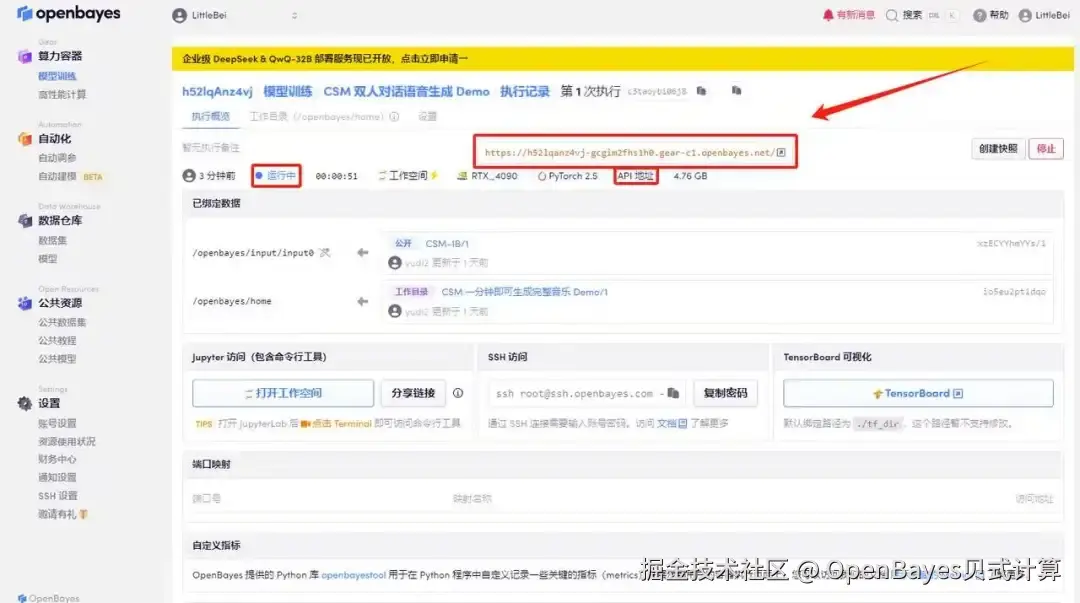This screenshot has width=1080, height=603.
Task: Open CSM 双人对话语音生成 Demo breadcrumb
Action: coord(406,92)
